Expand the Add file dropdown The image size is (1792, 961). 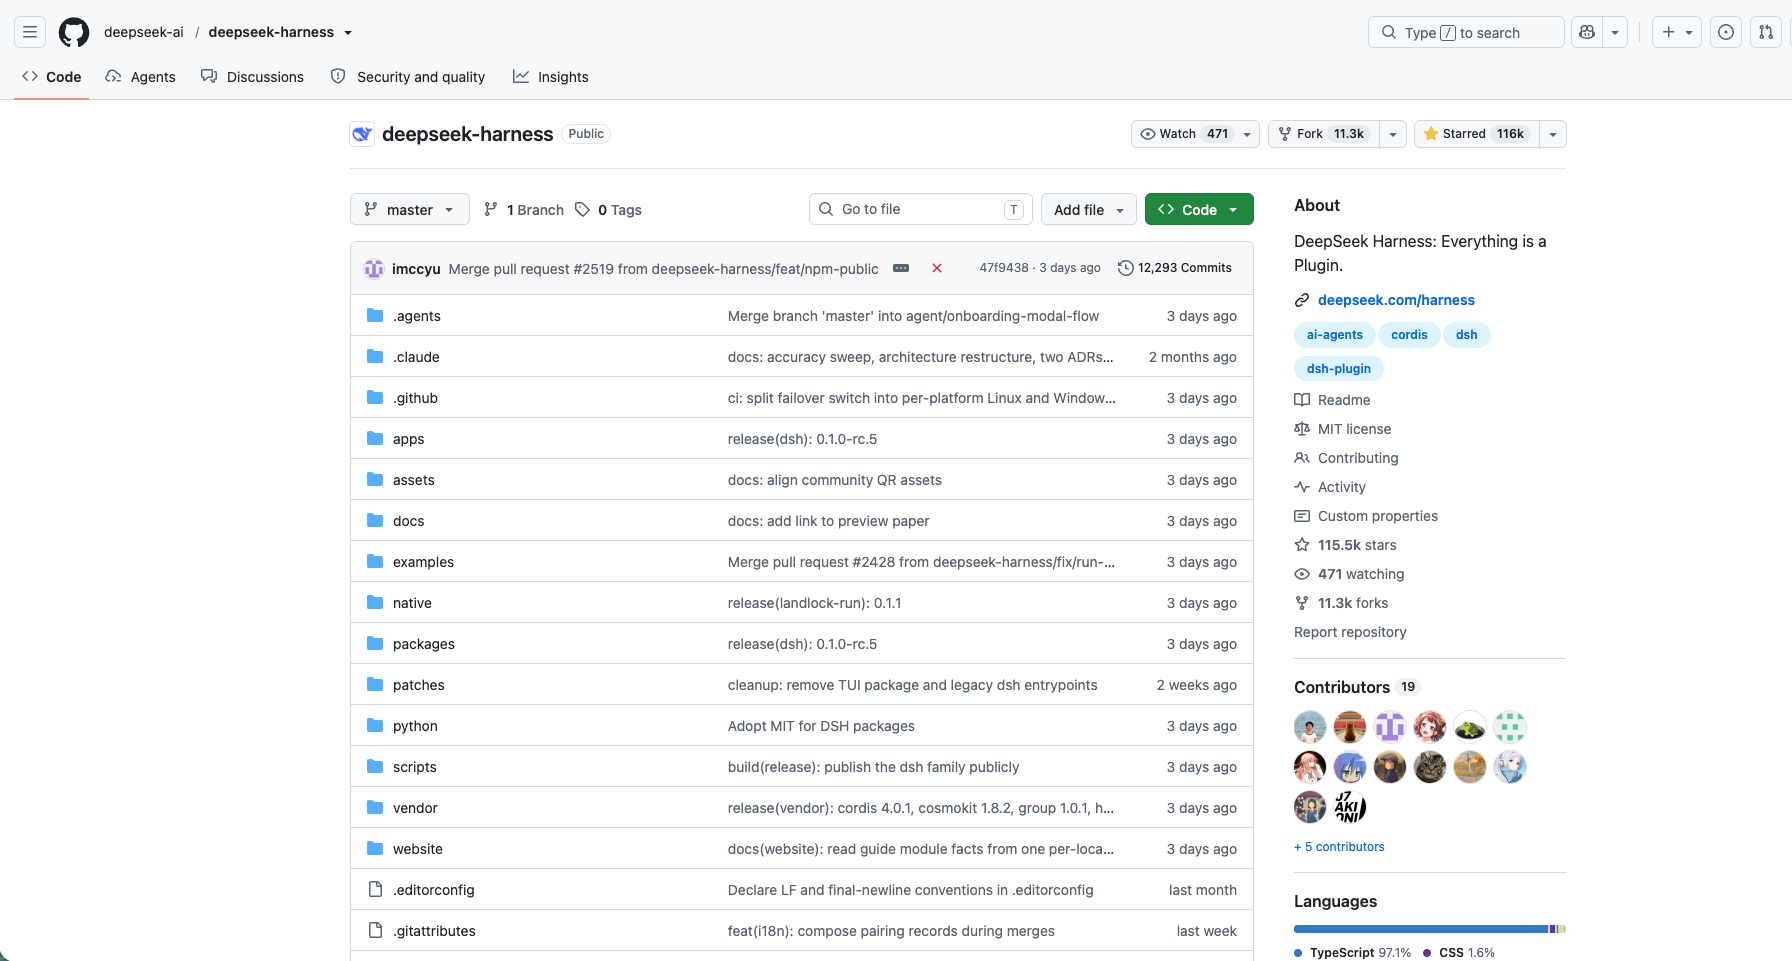(x=1089, y=210)
